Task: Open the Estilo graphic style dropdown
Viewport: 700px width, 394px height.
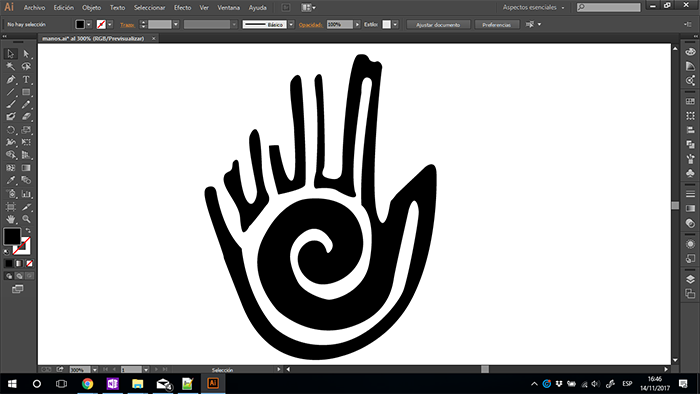Action: coord(395,25)
